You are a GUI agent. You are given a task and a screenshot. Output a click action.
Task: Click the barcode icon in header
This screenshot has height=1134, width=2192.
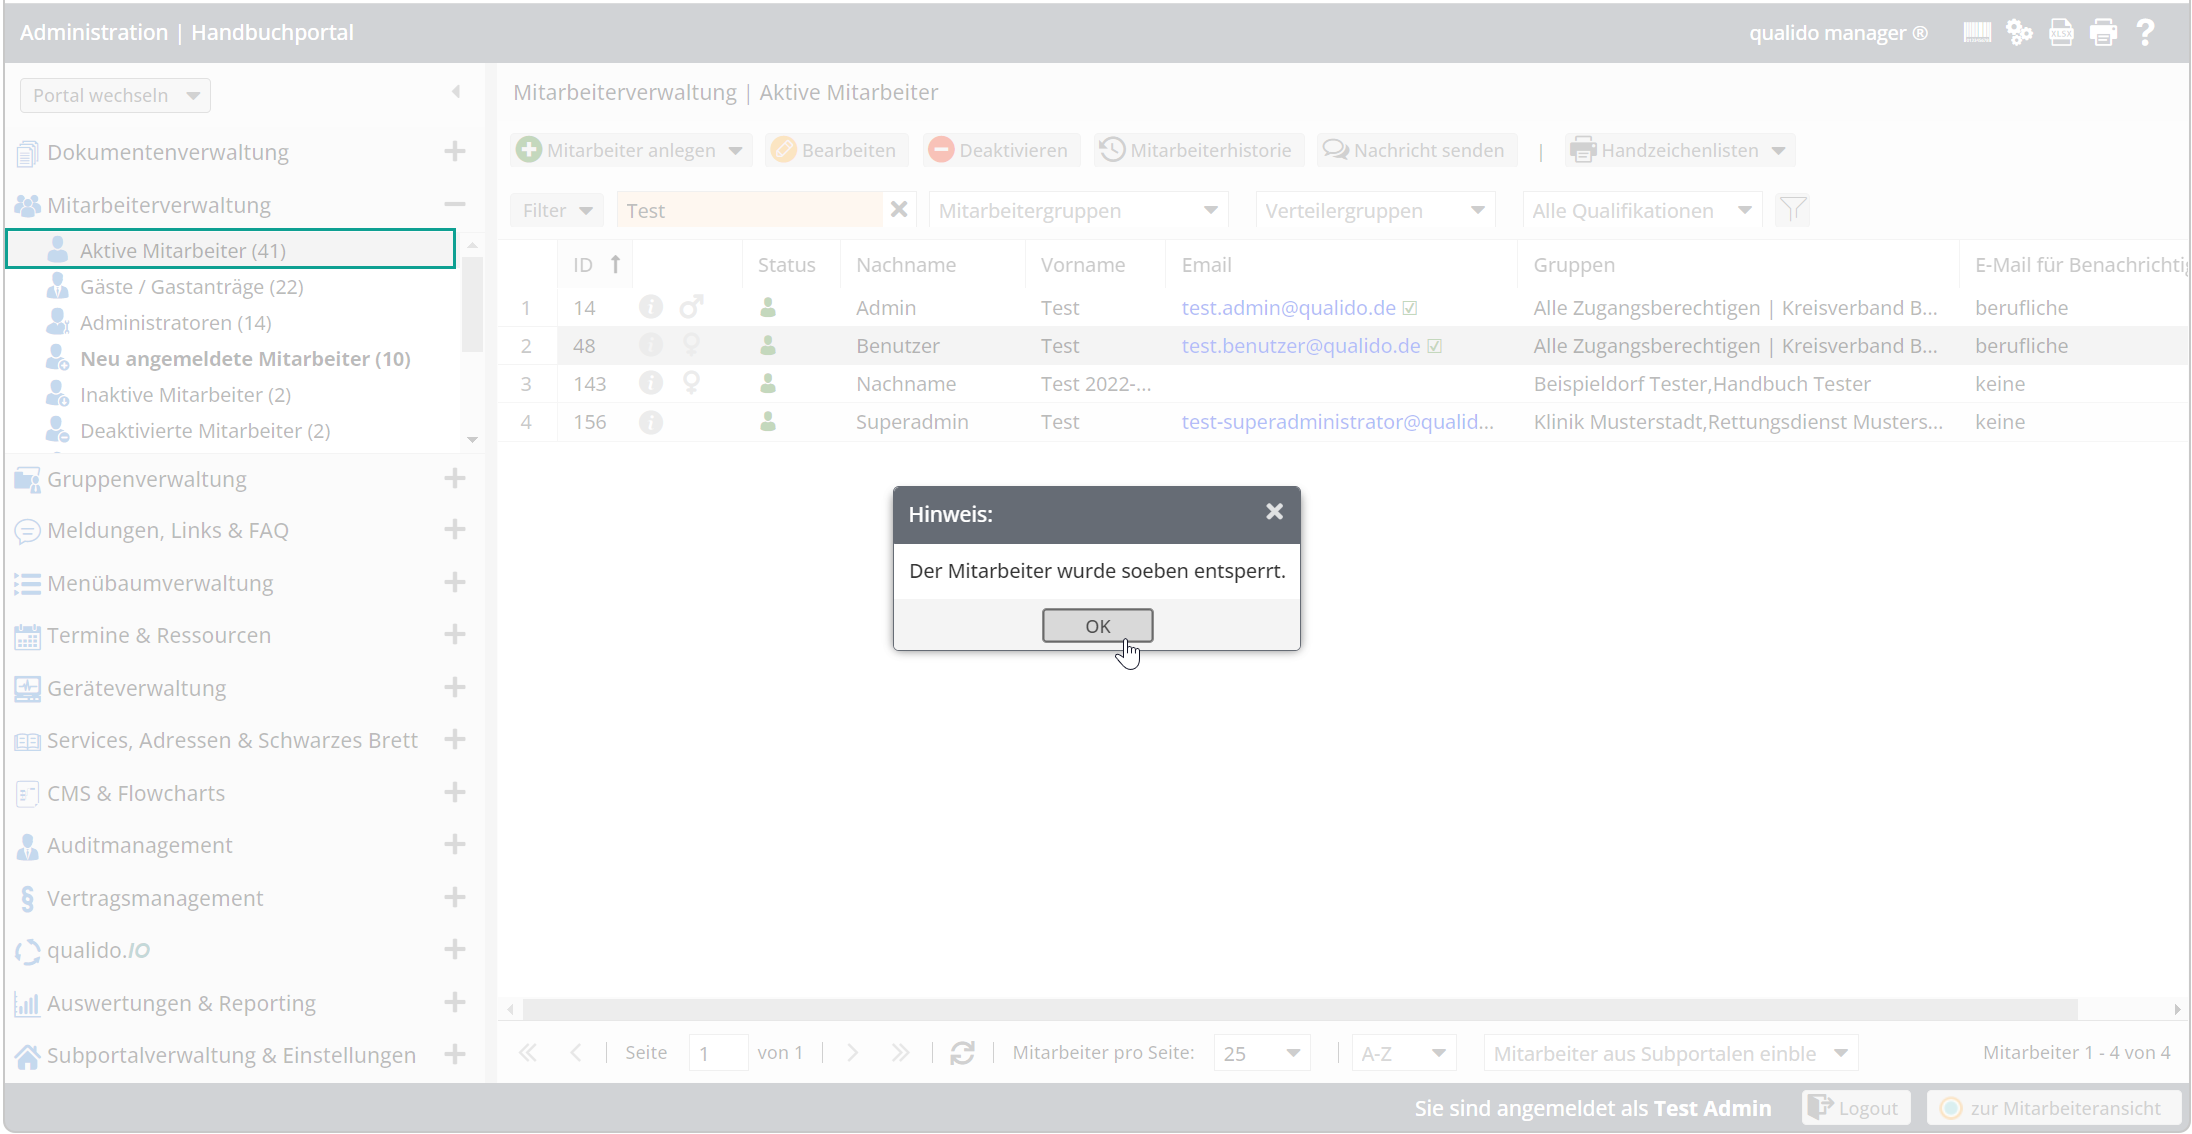coord(1977,33)
